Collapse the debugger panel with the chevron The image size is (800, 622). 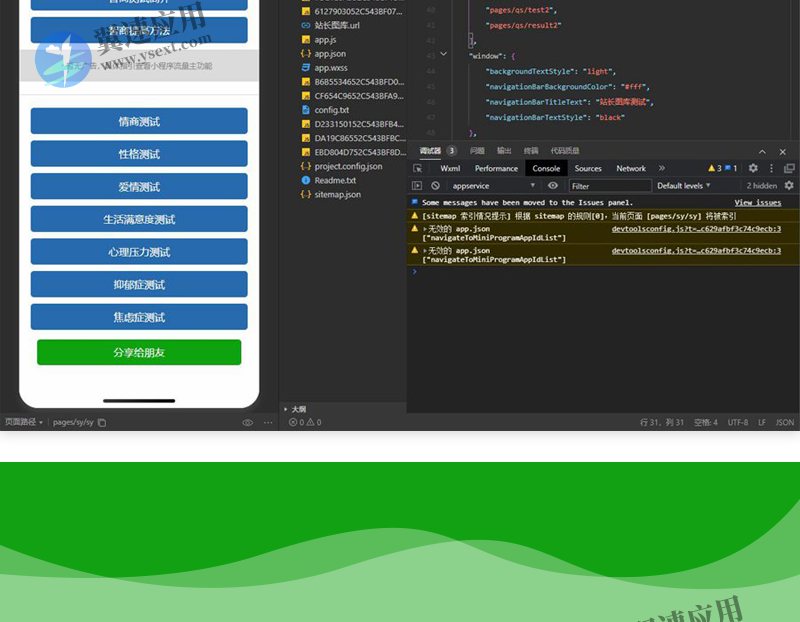point(762,151)
